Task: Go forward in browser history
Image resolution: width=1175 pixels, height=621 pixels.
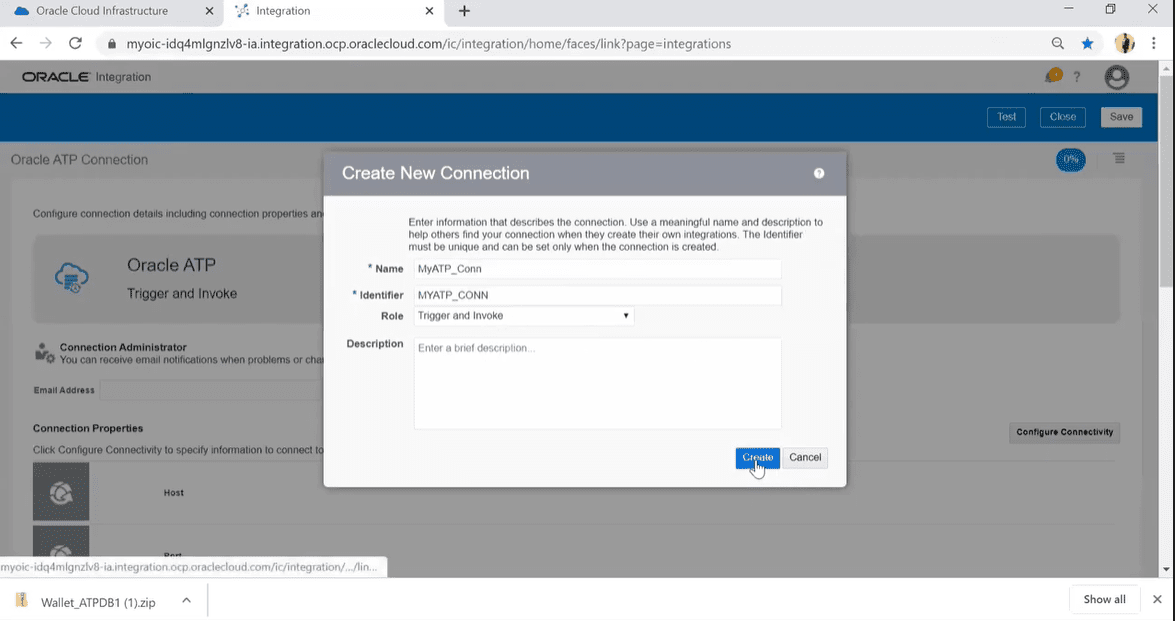Action: 46,43
